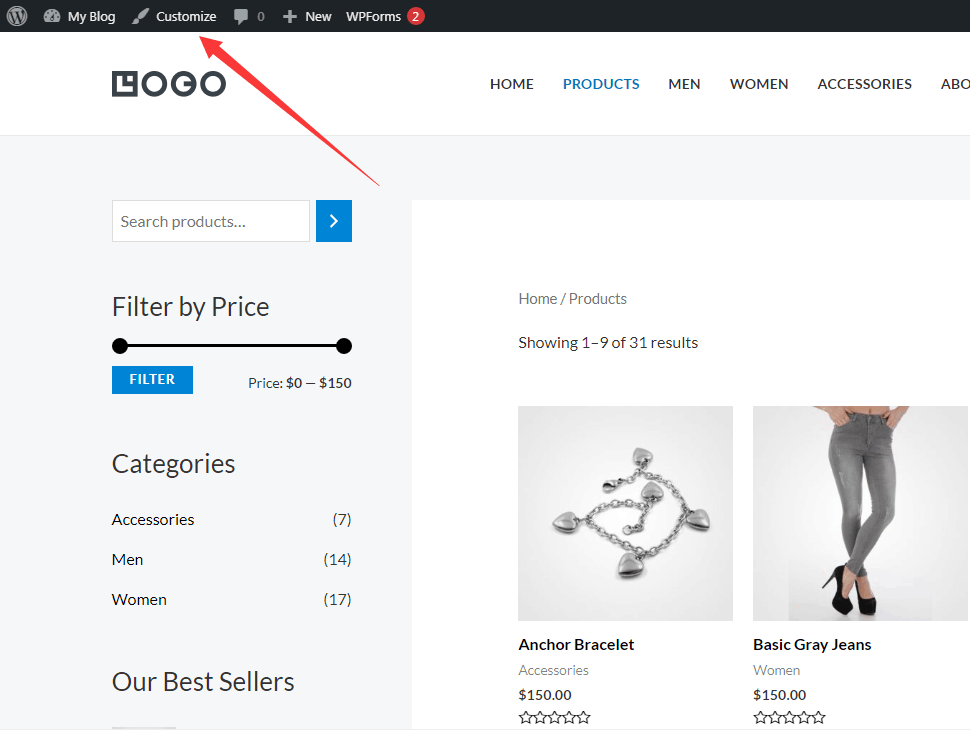This screenshot has height=730, width=970.
Task: Open Customize in the admin bar
Action: point(174,16)
